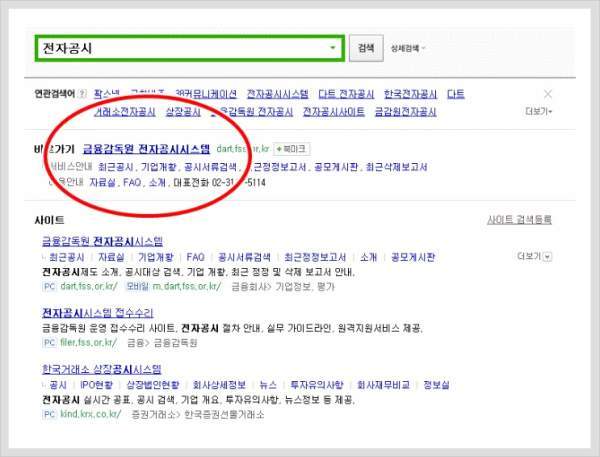Open the 회사상세정보 sublink
The height and width of the screenshot is (457, 600).
click(219, 385)
